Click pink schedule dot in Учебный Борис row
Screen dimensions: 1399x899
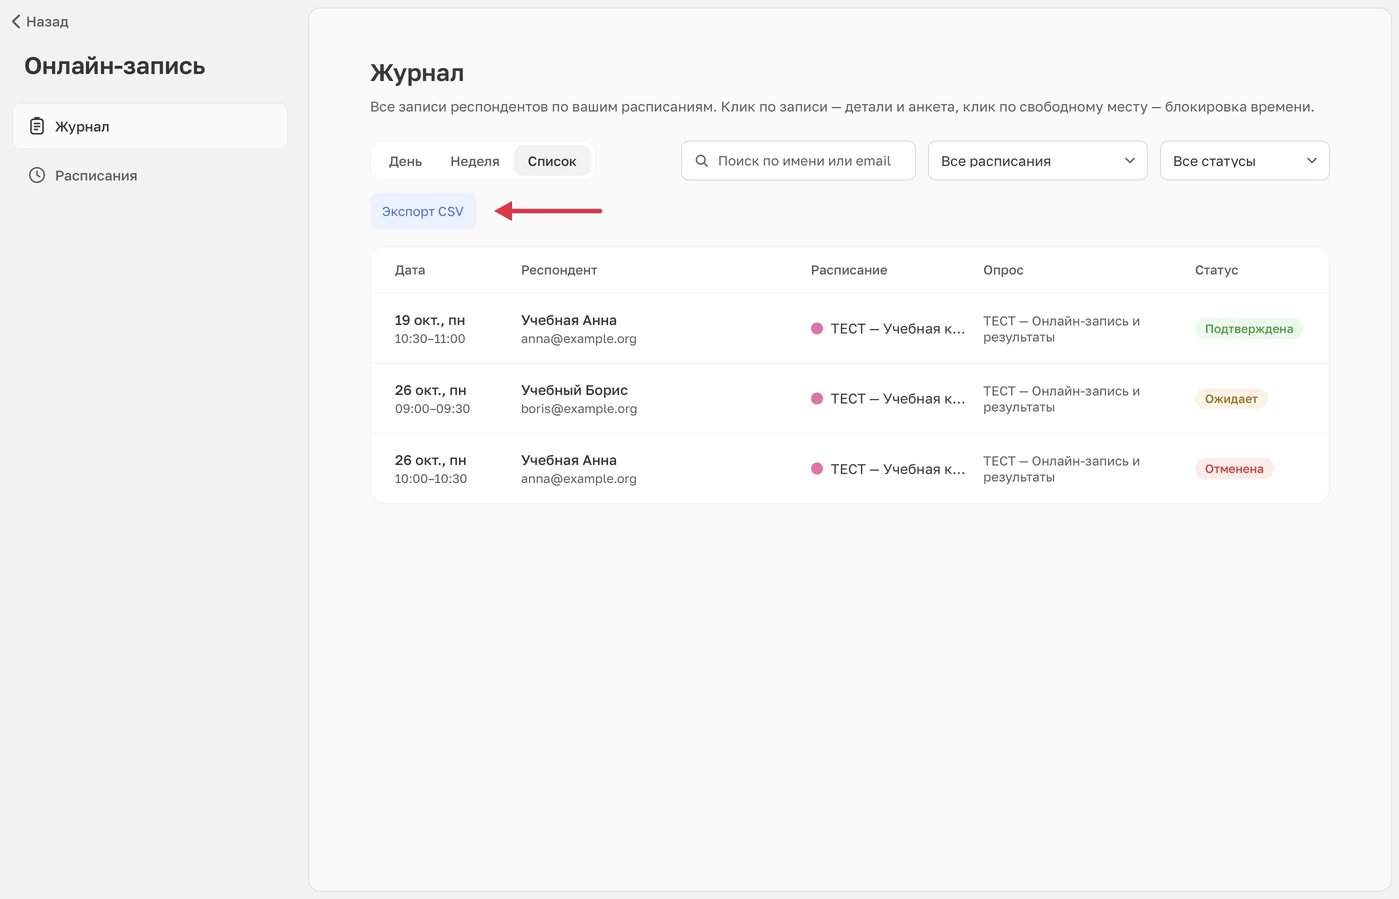click(817, 398)
